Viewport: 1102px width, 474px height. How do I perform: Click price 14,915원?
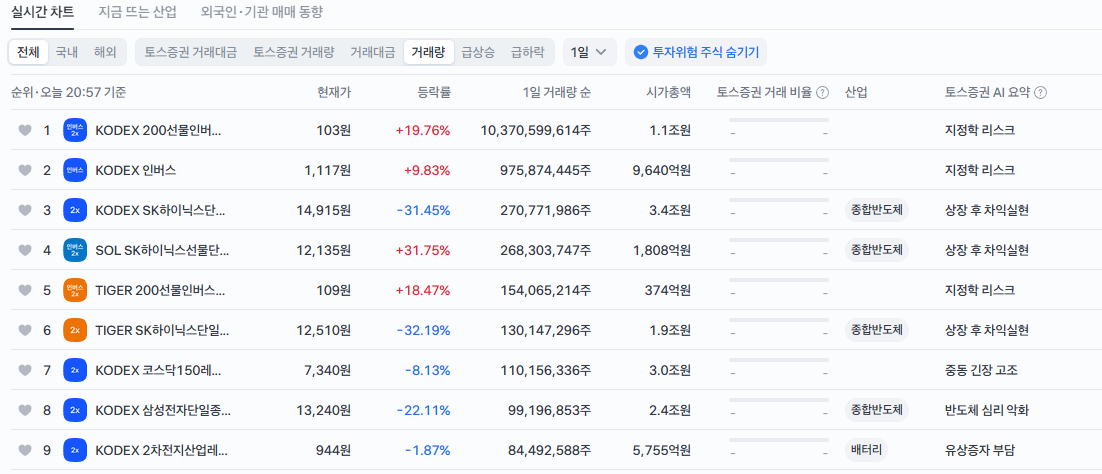coord(322,210)
